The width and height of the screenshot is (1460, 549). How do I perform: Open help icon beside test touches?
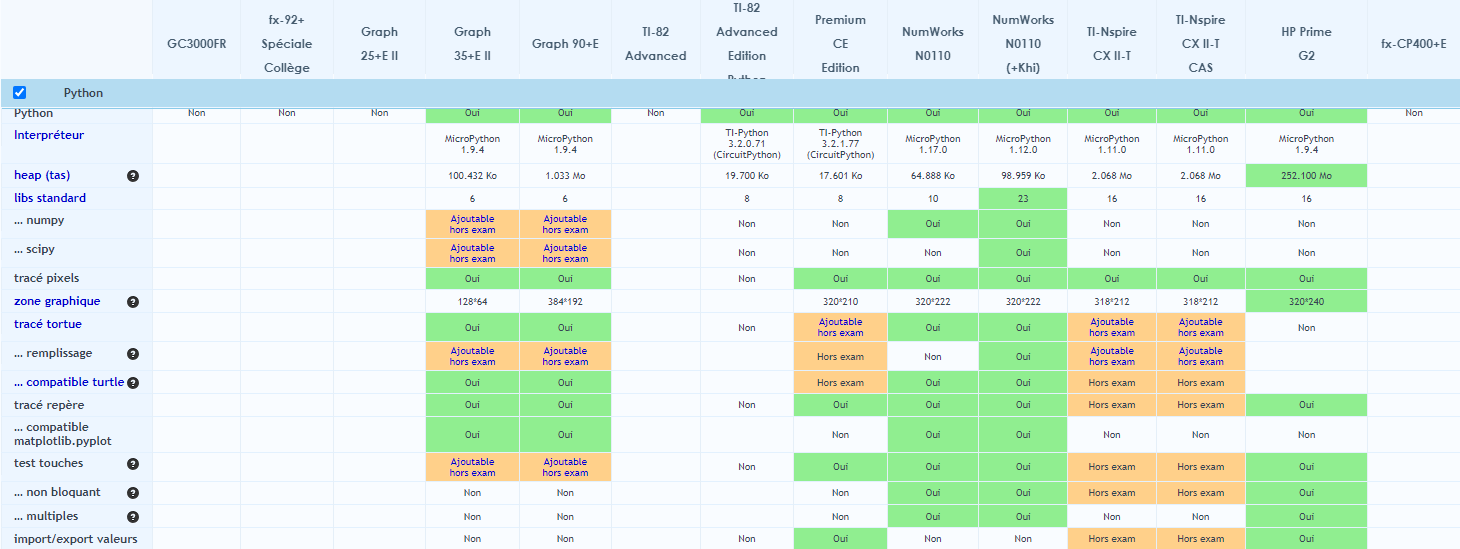(133, 464)
